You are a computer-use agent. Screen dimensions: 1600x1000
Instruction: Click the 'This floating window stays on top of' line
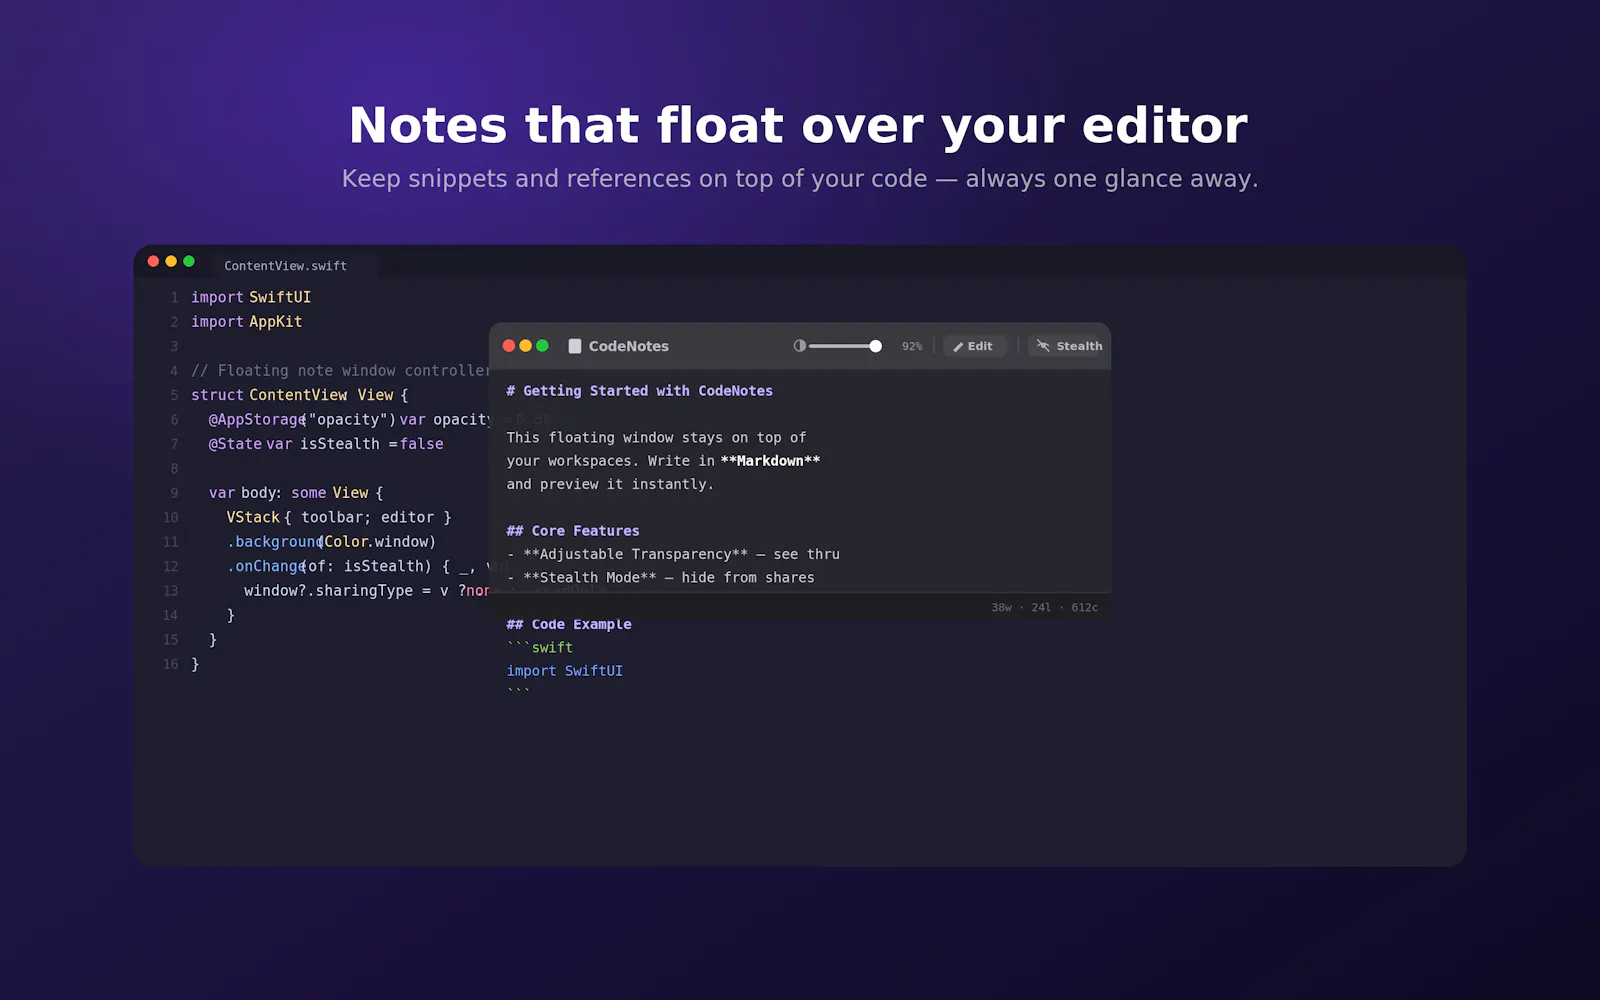click(656, 438)
